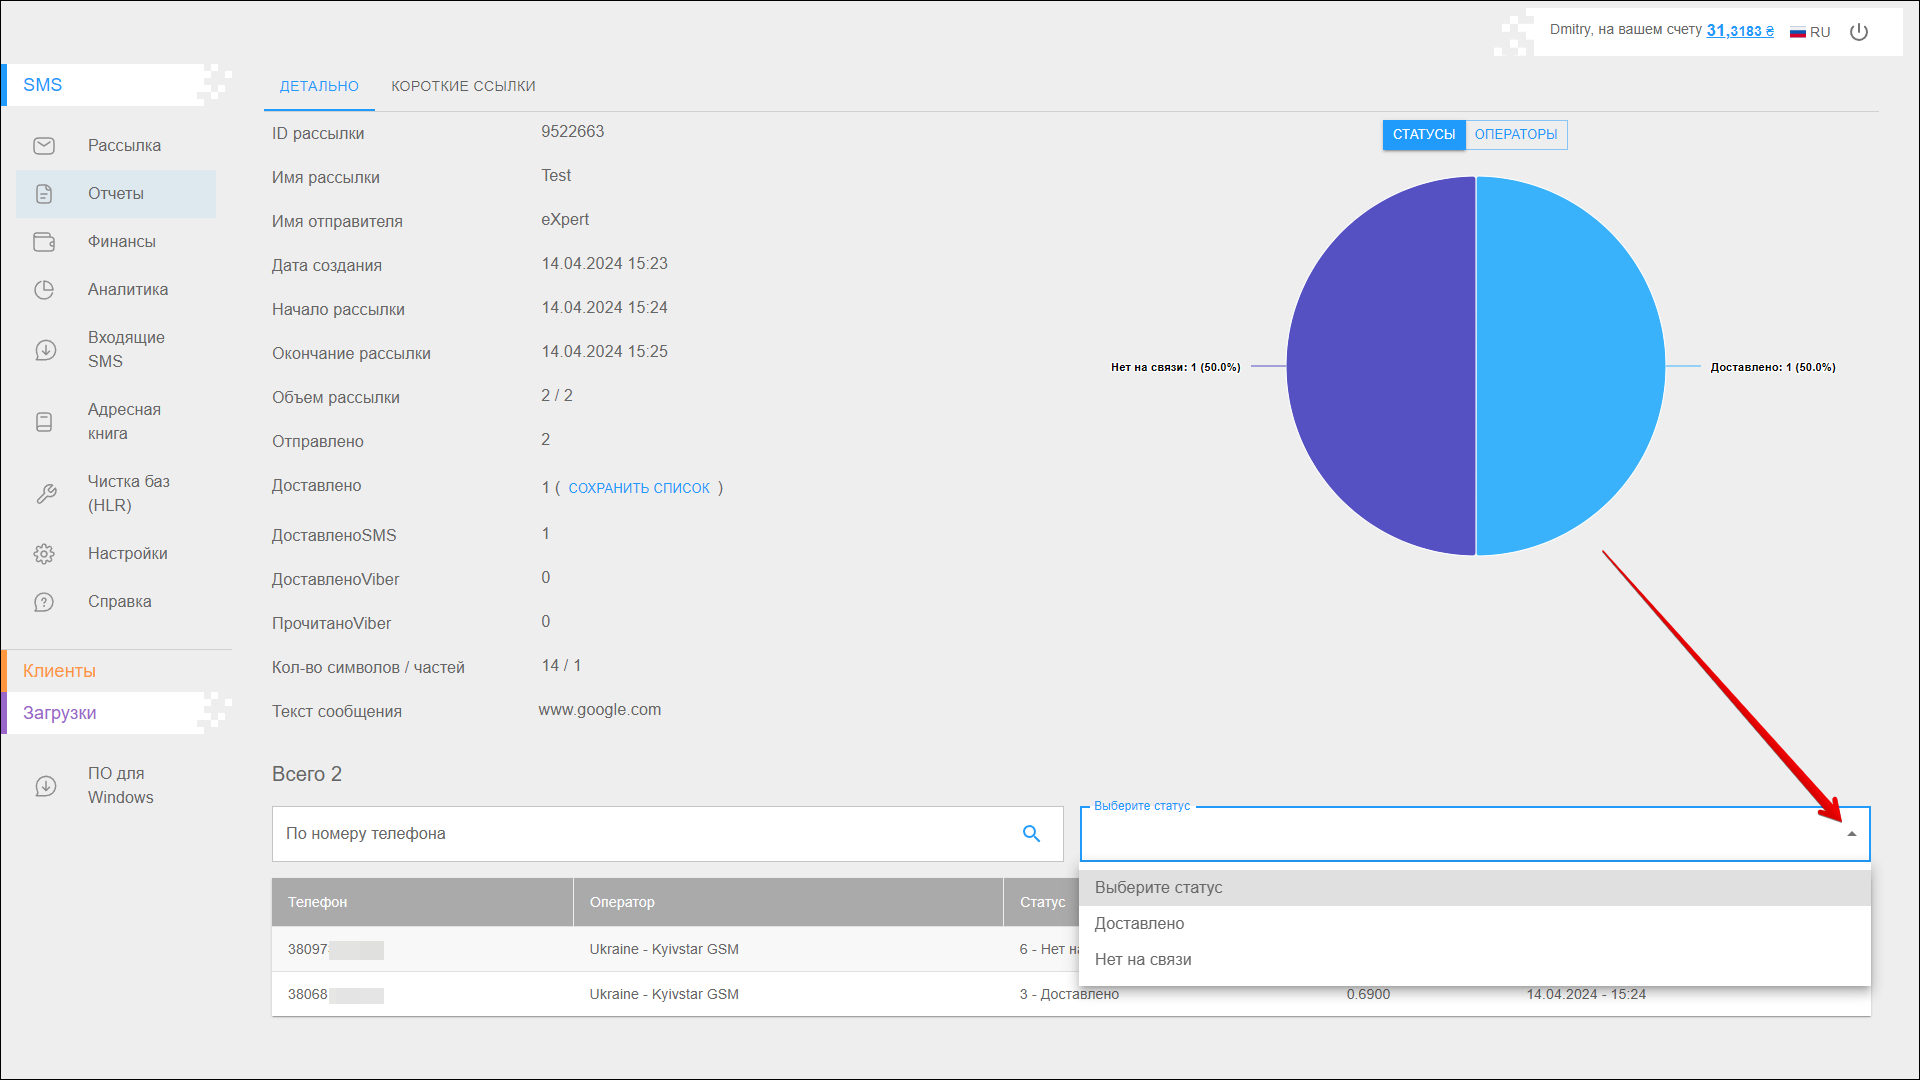Choose Нет на связи status option
1920x1080 pixels.
pos(1143,960)
